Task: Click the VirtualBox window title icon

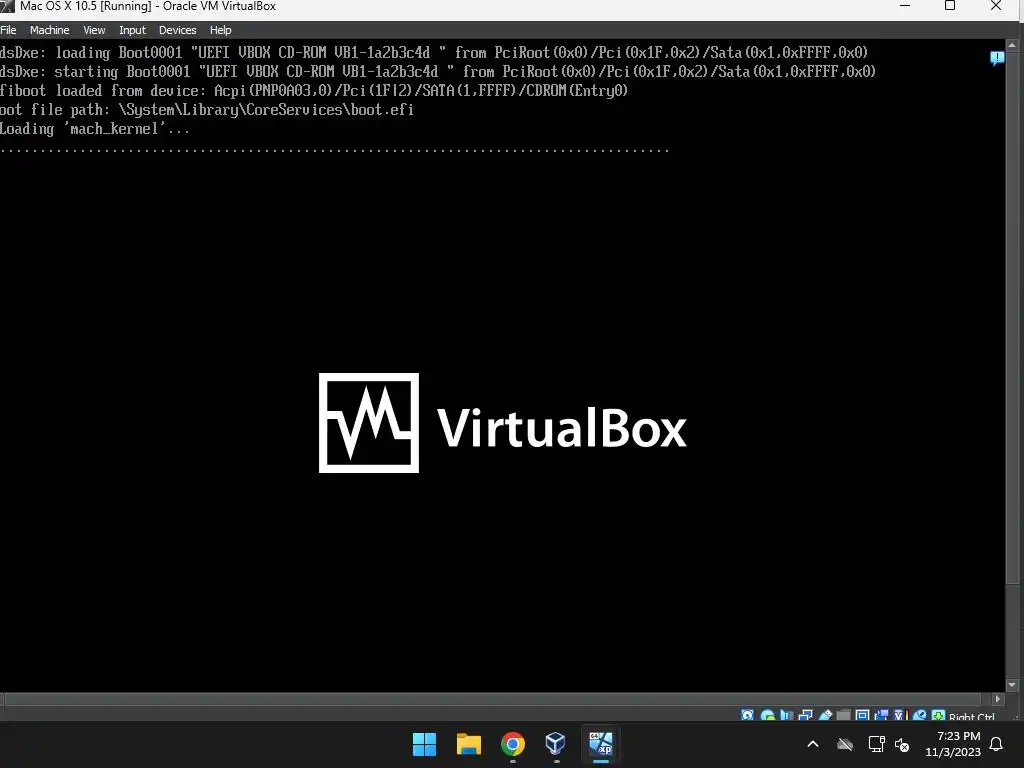Action: tap(7, 6)
